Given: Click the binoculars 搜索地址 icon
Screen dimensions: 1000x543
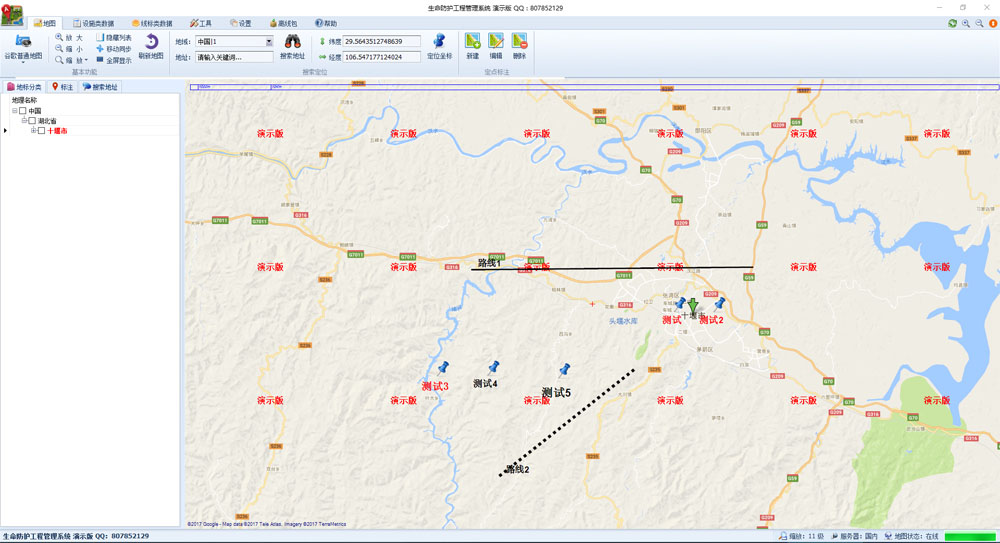Looking at the screenshot, I should click(x=293, y=42).
